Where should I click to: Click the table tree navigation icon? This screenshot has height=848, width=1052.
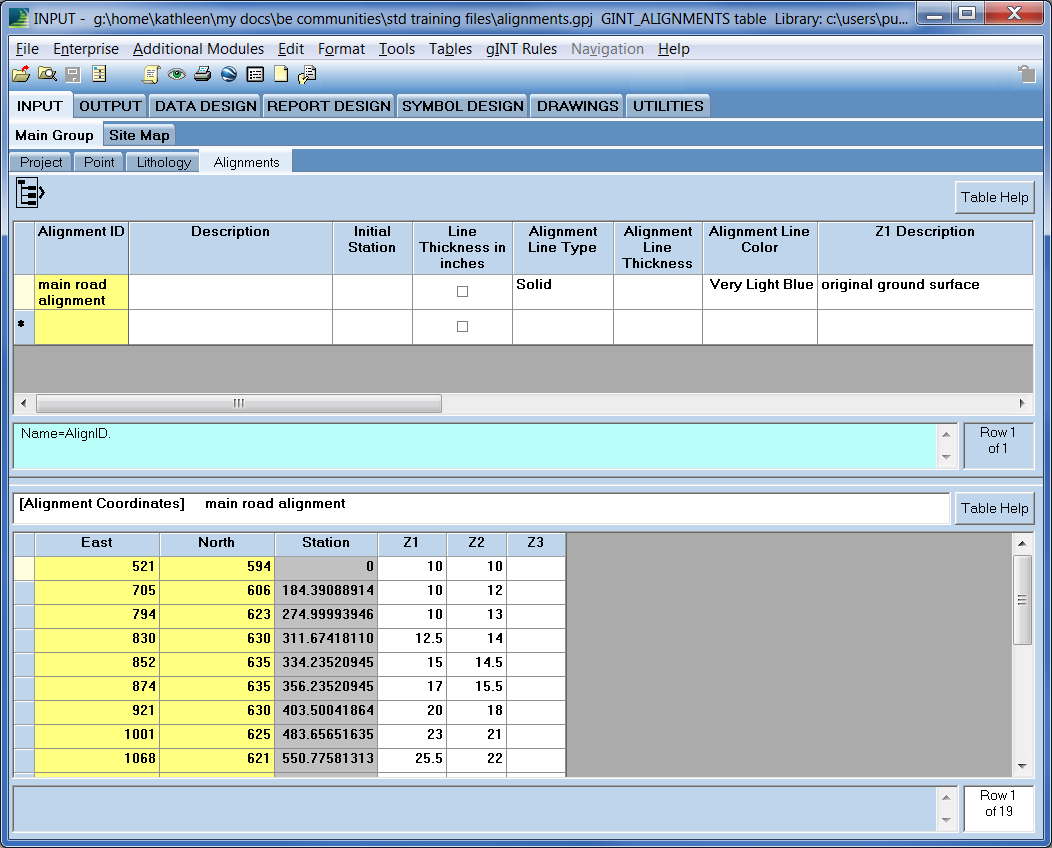point(30,193)
